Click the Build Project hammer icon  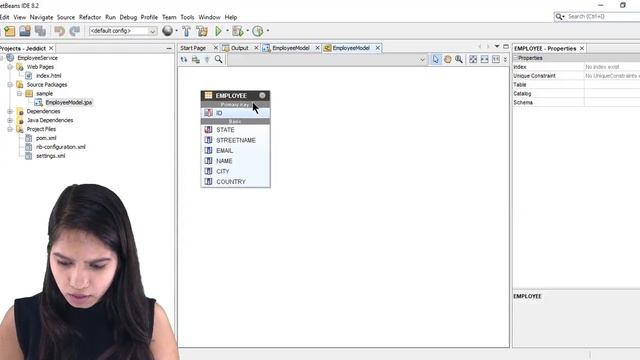coord(187,31)
